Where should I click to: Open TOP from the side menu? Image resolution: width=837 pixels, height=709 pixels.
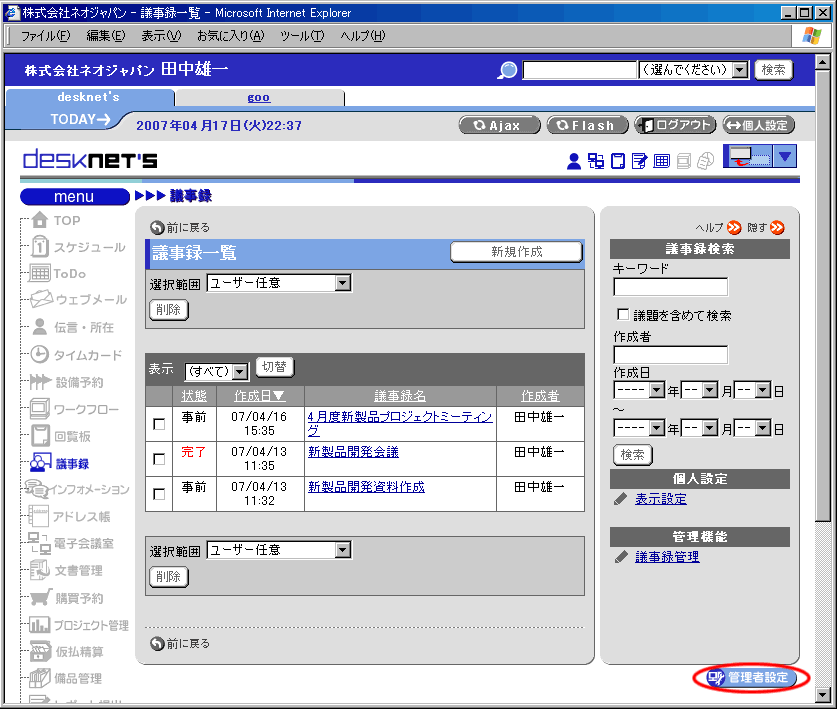tap(56, 220)
